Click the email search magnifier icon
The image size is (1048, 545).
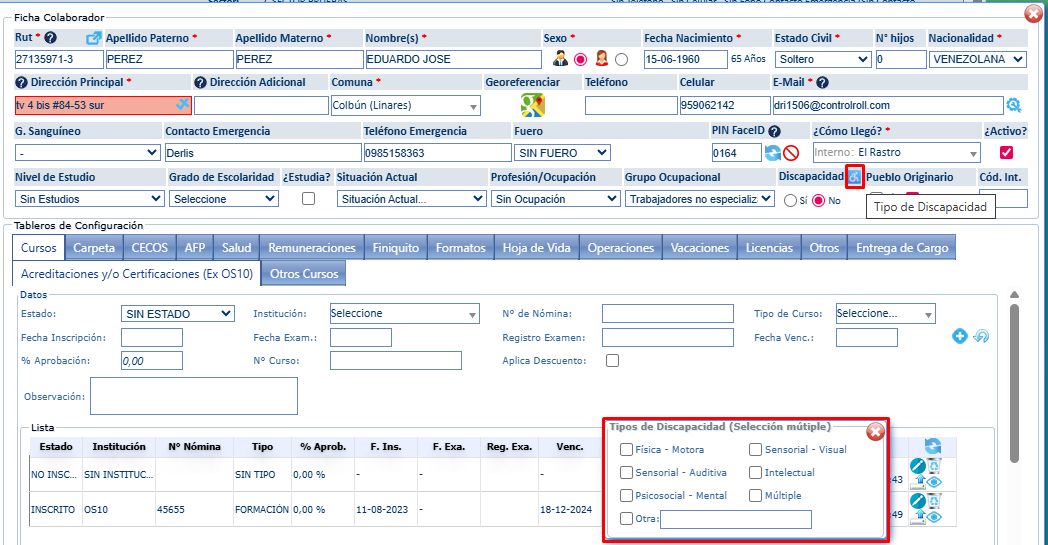tap(1014, 105)
